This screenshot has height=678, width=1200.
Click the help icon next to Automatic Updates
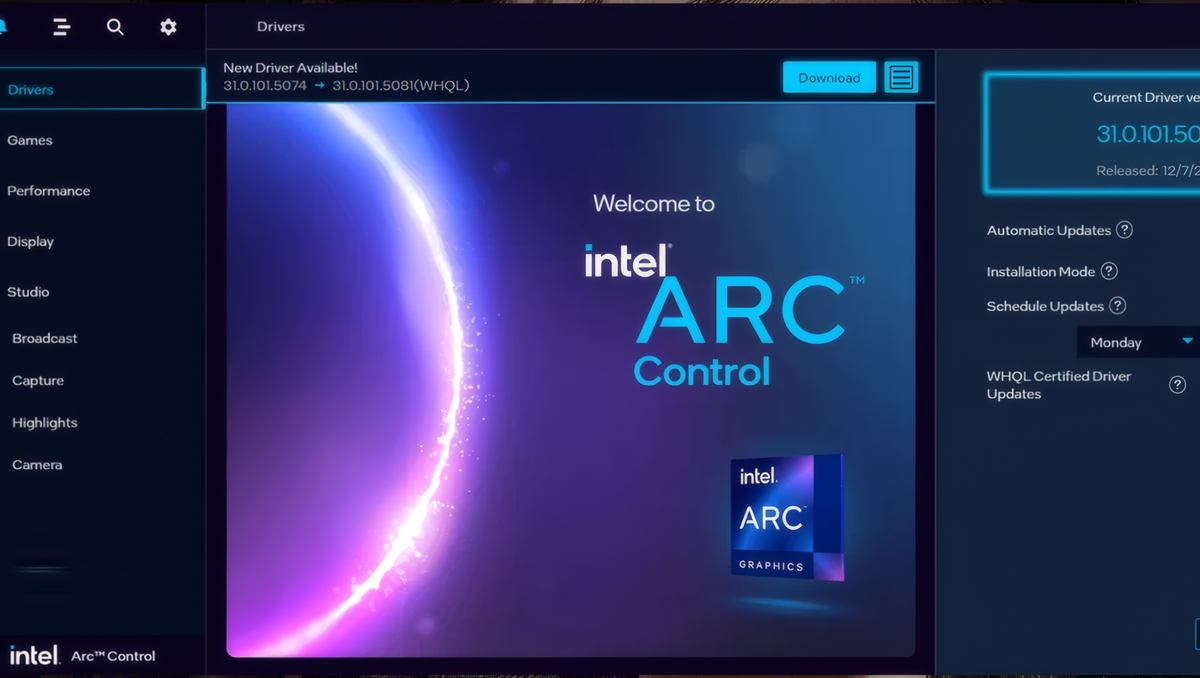(x=1124, y=230)
